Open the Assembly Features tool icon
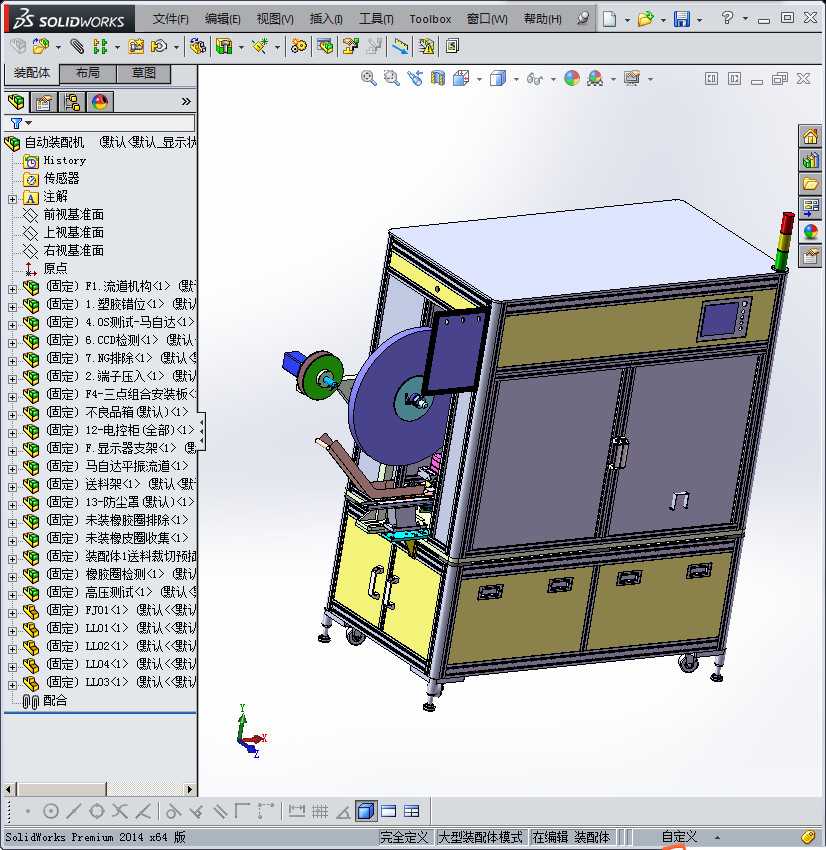The height and width of the screenshot is (850, 826). (x=224, y=46)
